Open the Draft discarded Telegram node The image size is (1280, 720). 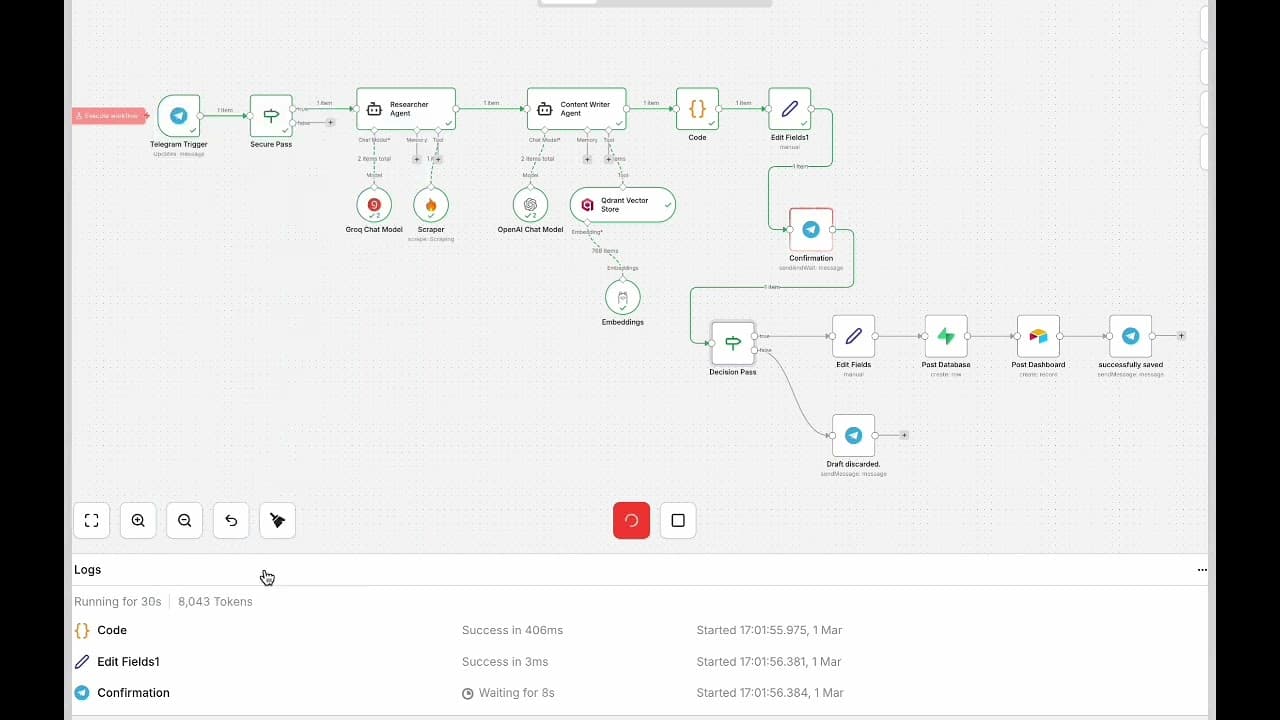tap(854, 436)
